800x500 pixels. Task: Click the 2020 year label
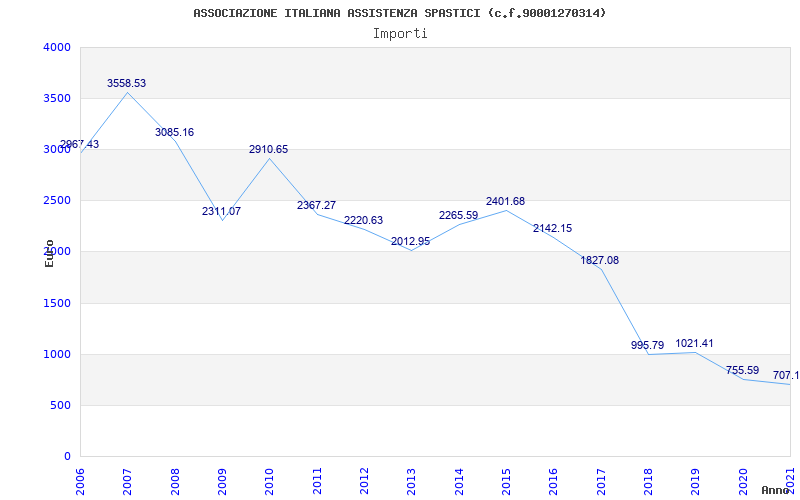(743, 481)
